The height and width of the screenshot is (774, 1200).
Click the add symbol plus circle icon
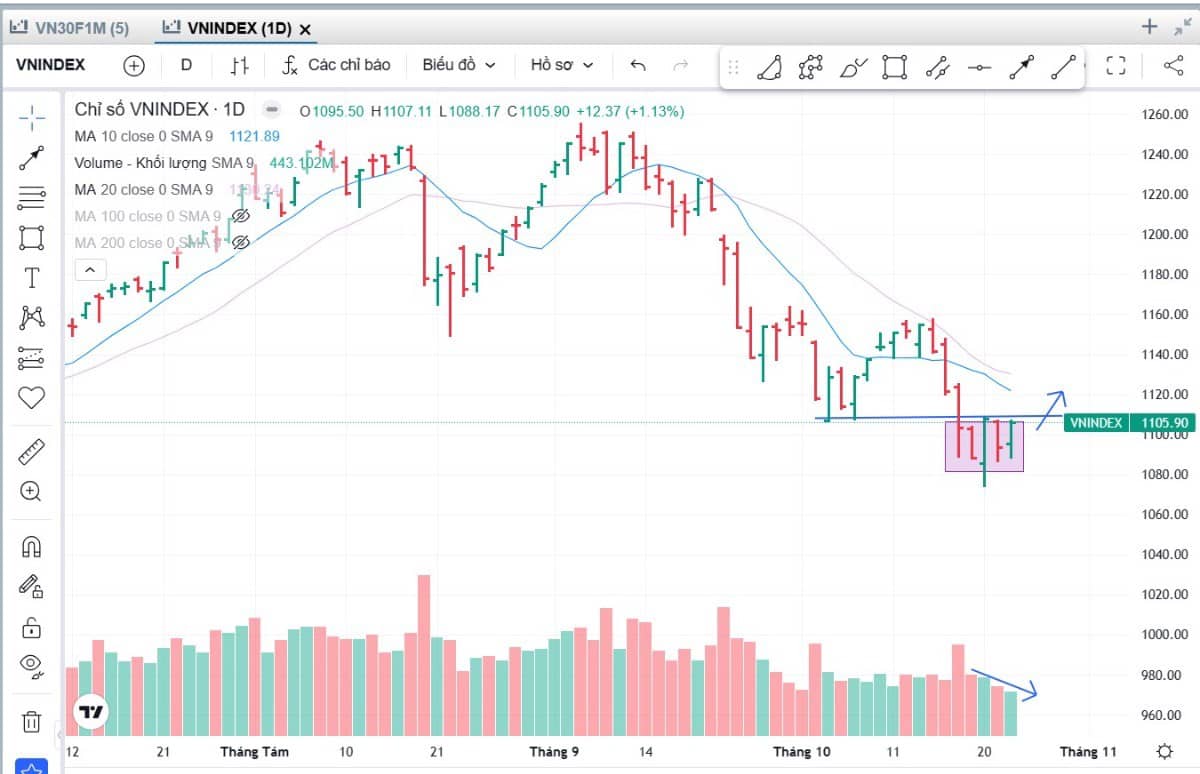tap(134, 65)
